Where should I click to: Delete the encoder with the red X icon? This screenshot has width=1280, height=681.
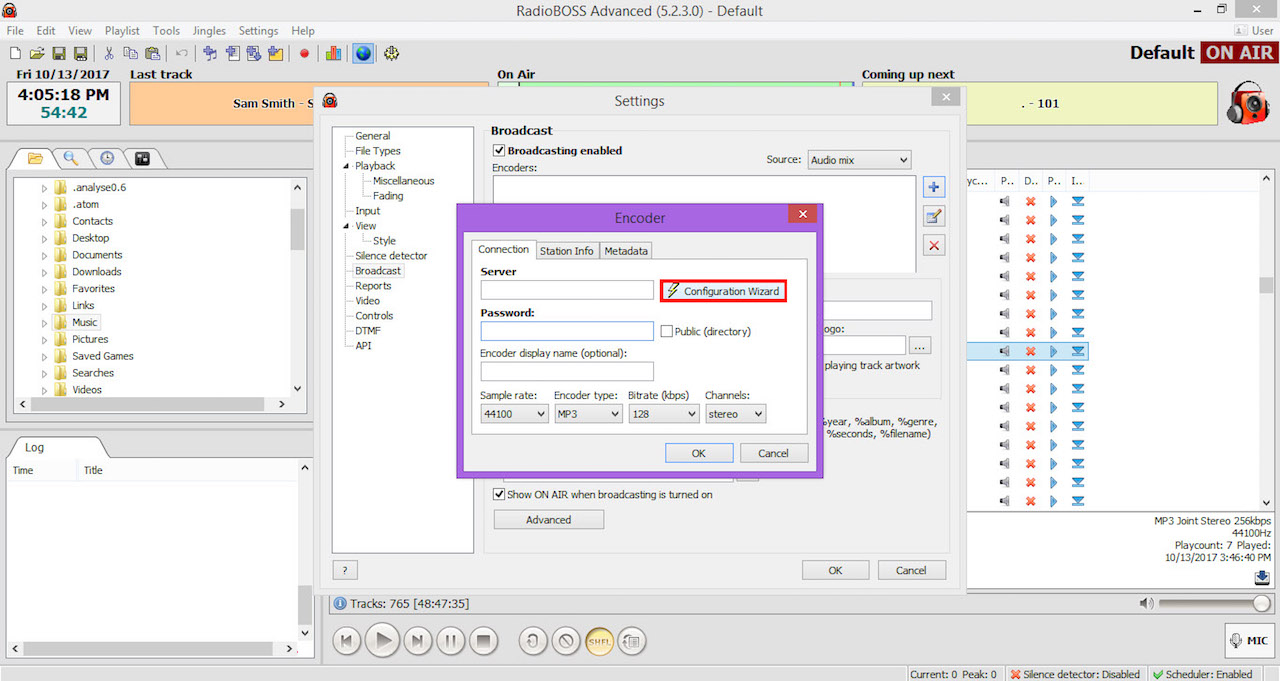click(x=934, y=245)
